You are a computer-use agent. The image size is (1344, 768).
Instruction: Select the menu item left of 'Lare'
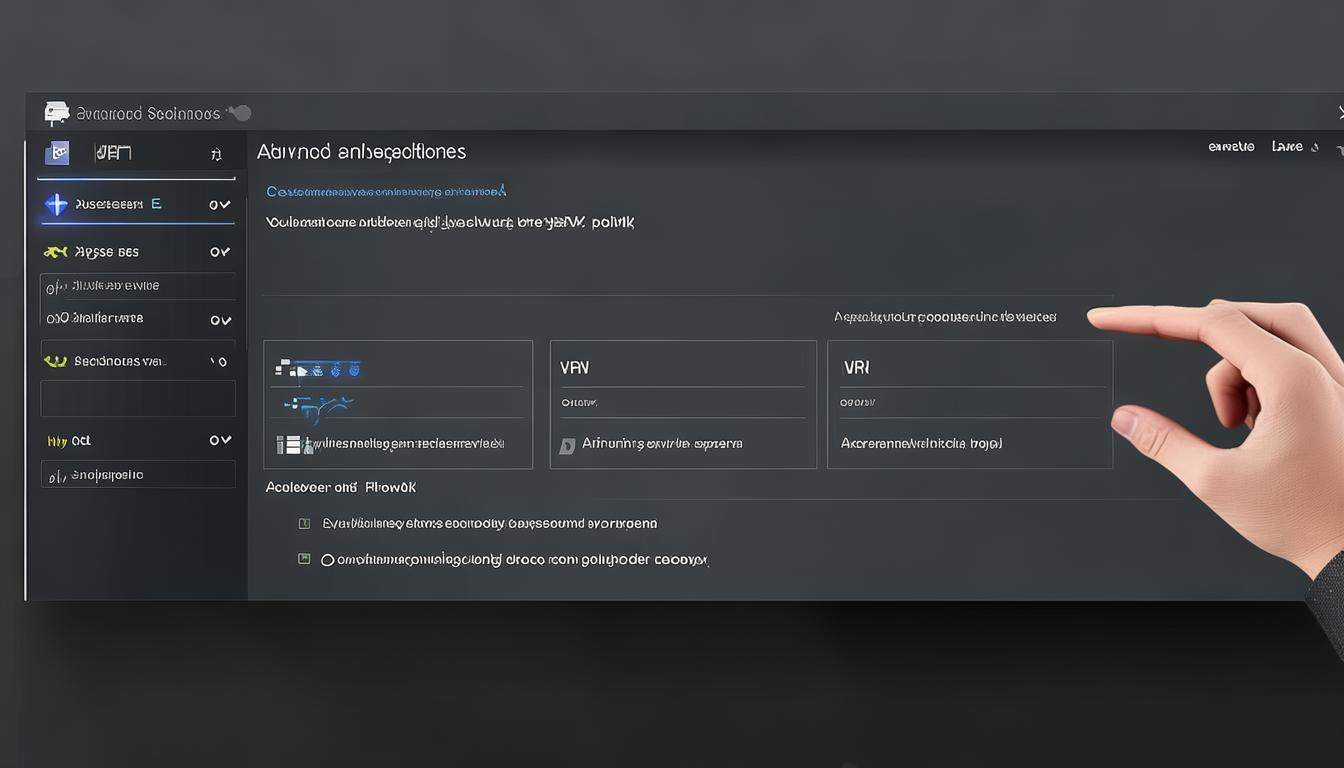1231,147
